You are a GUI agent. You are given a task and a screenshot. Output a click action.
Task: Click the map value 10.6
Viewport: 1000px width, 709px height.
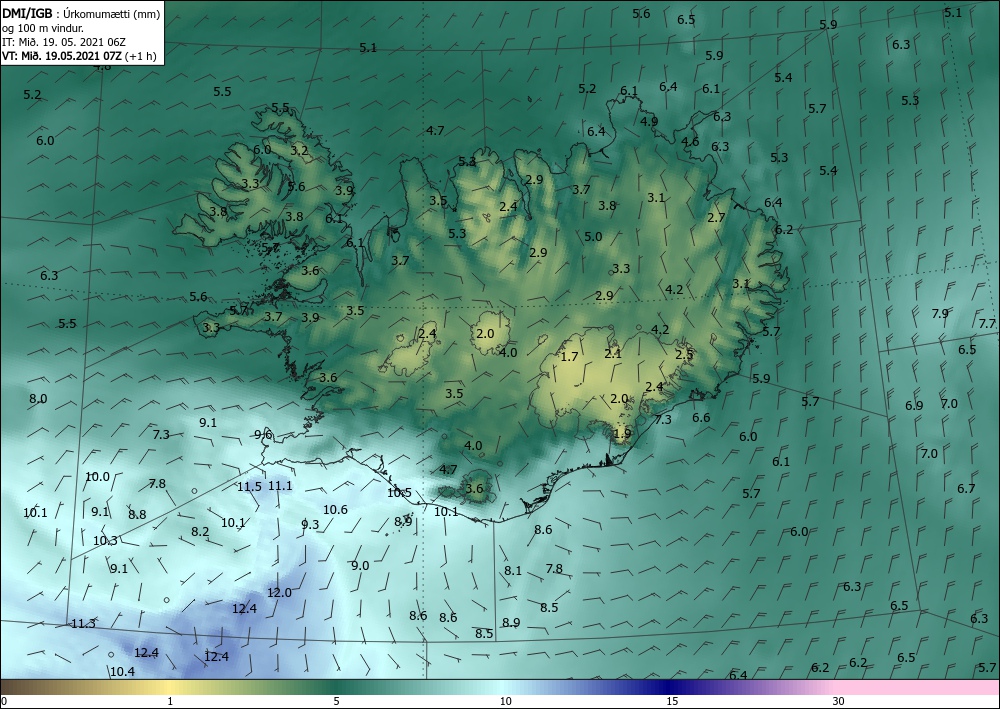pos(335,509)
